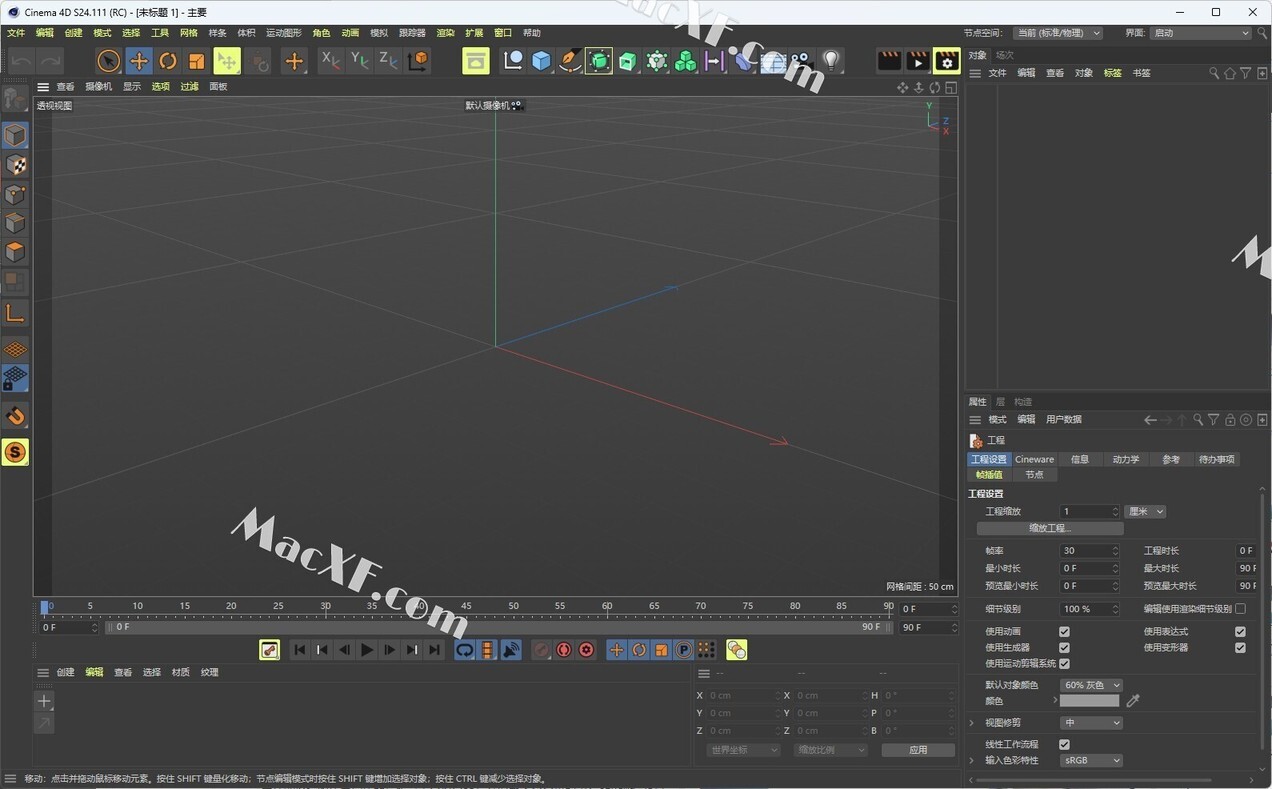1272x789 pixels.
Task: Toggle playback sound icon
Action: [510, 650]
